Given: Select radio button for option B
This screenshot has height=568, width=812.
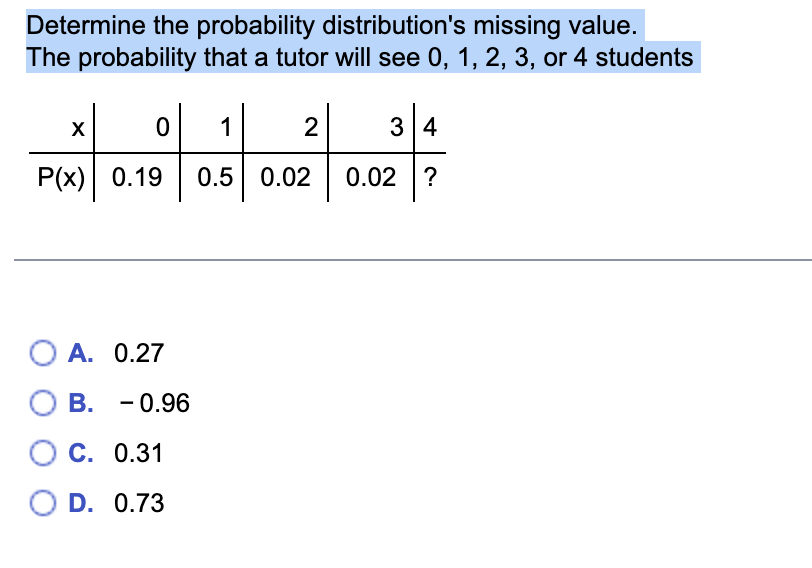Looking at the screenshot, I should click(42, 403).
